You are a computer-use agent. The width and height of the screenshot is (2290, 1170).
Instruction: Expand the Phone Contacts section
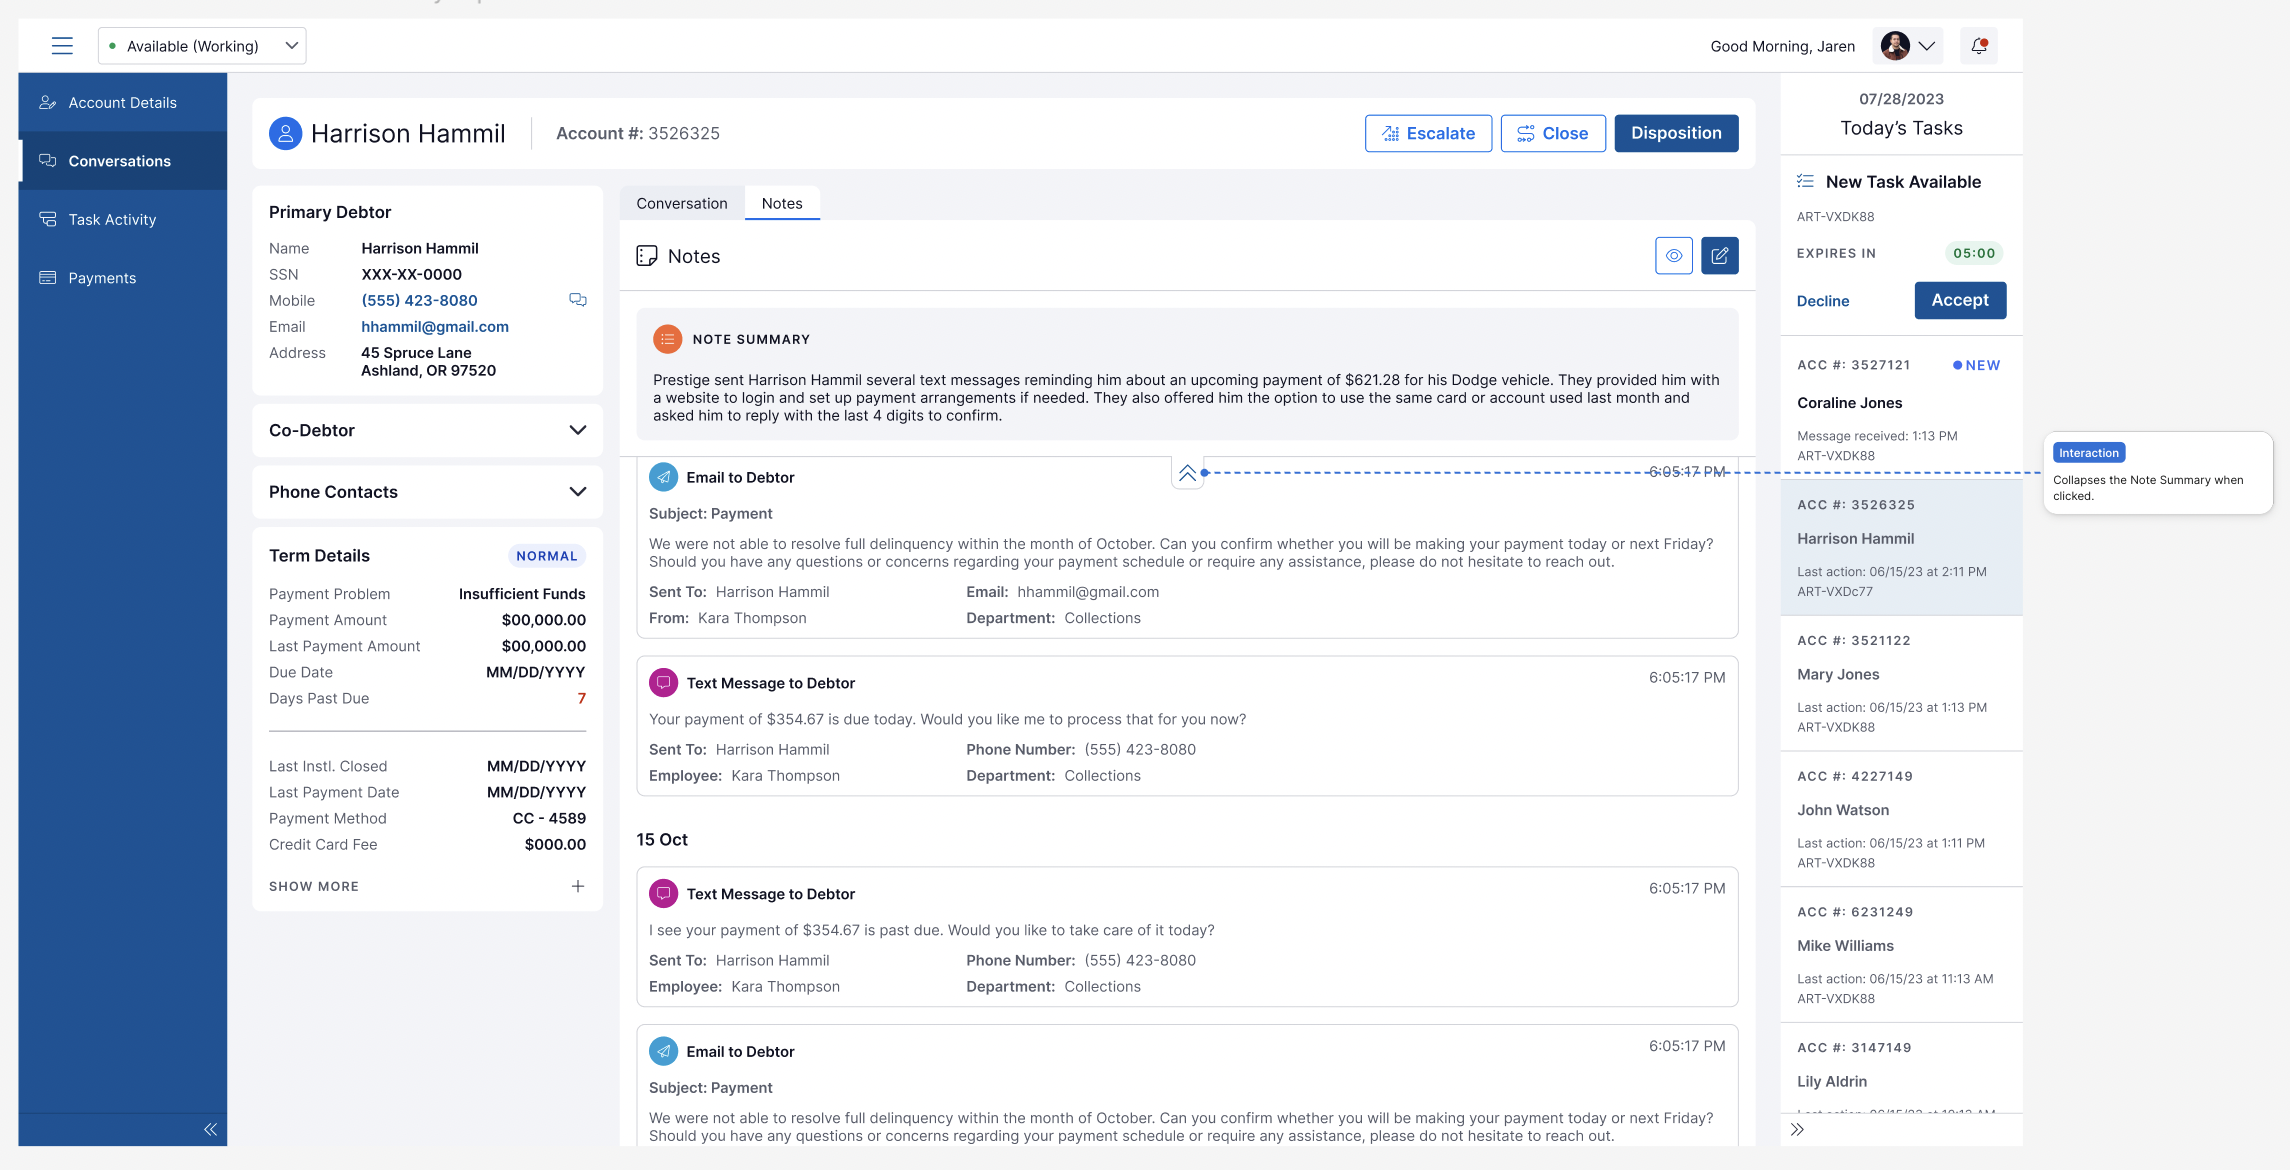[x=577, y=492]
